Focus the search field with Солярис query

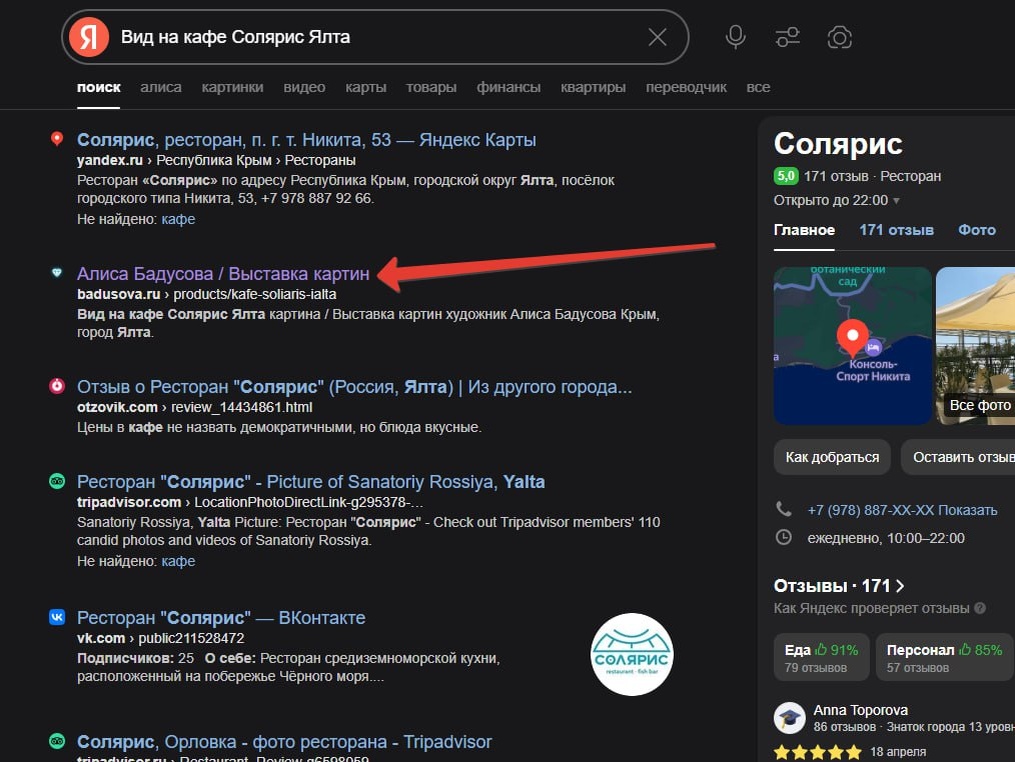(x=375, y=37)
